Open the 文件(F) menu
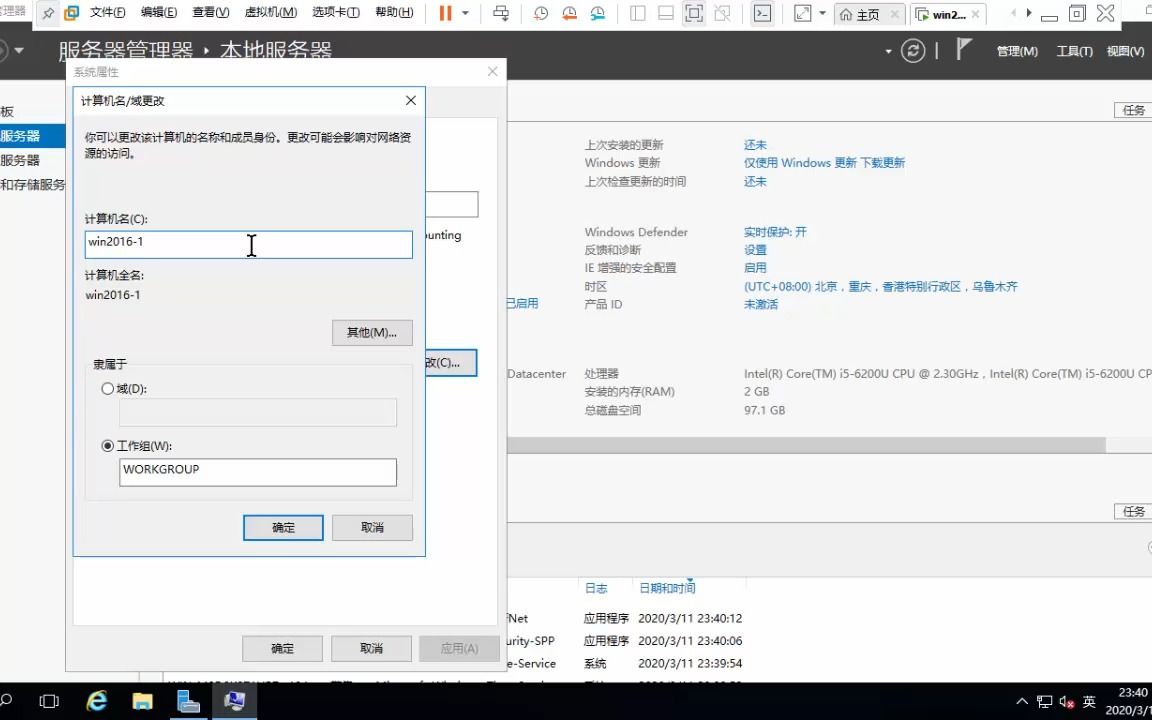The height and width of the screenshot is (720, 1152). click(107, 12)
